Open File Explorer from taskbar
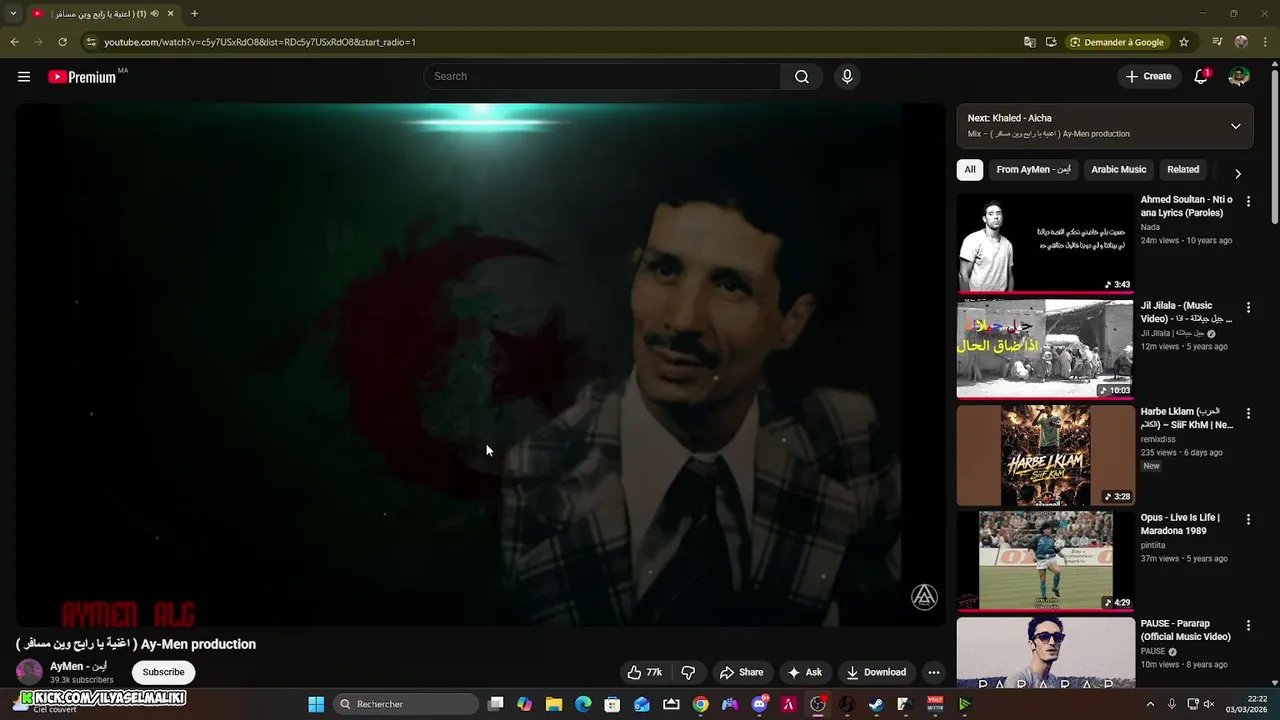The width and height of the screenshot is (1280, 720). click(554, 704)
